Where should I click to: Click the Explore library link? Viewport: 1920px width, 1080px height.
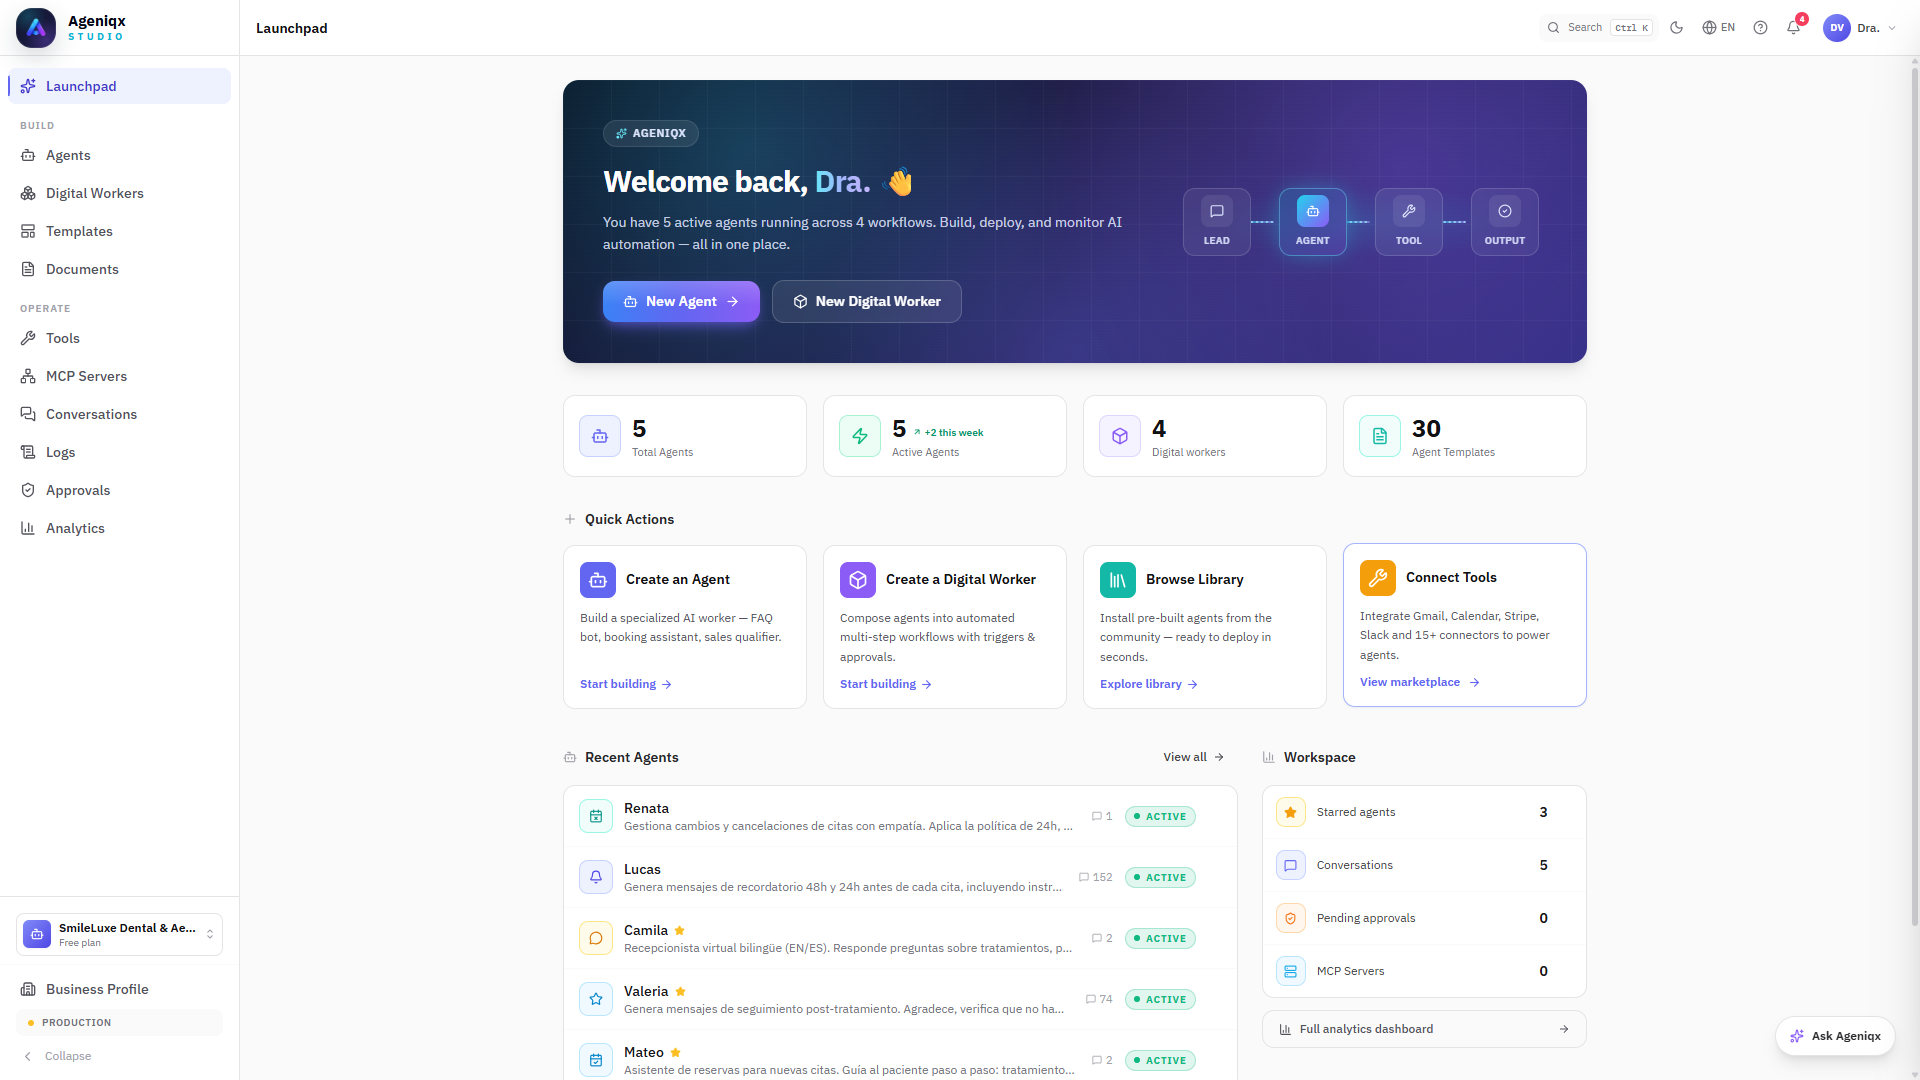pos(1149,684)
